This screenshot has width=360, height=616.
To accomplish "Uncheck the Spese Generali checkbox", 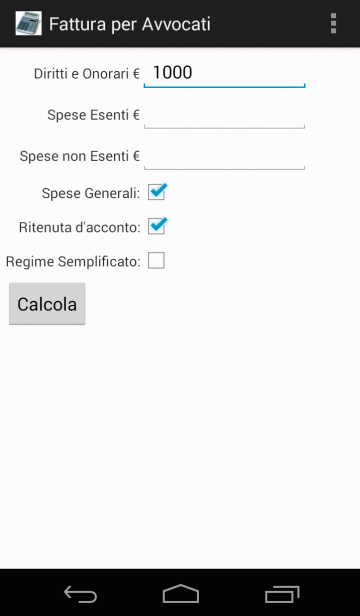I will point(156,192).
